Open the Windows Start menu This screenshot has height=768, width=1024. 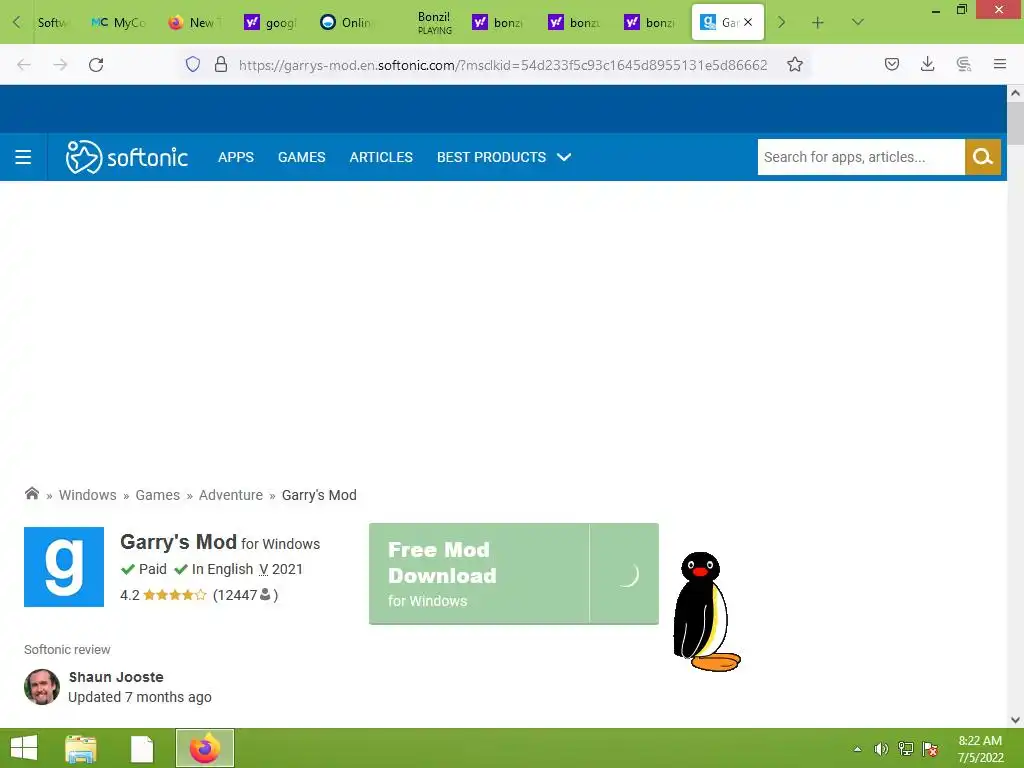[24, 748]
